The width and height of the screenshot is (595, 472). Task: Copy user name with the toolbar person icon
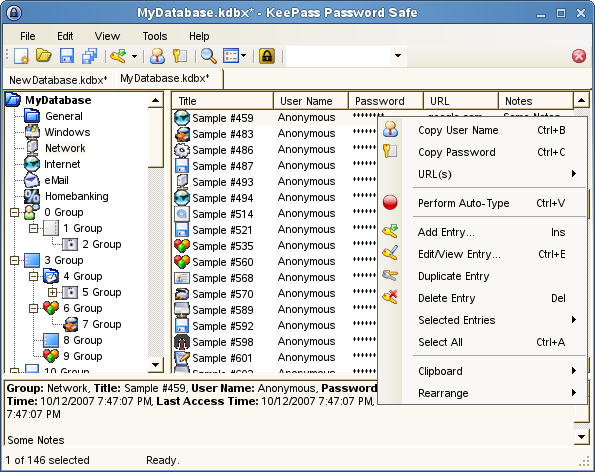157,56
